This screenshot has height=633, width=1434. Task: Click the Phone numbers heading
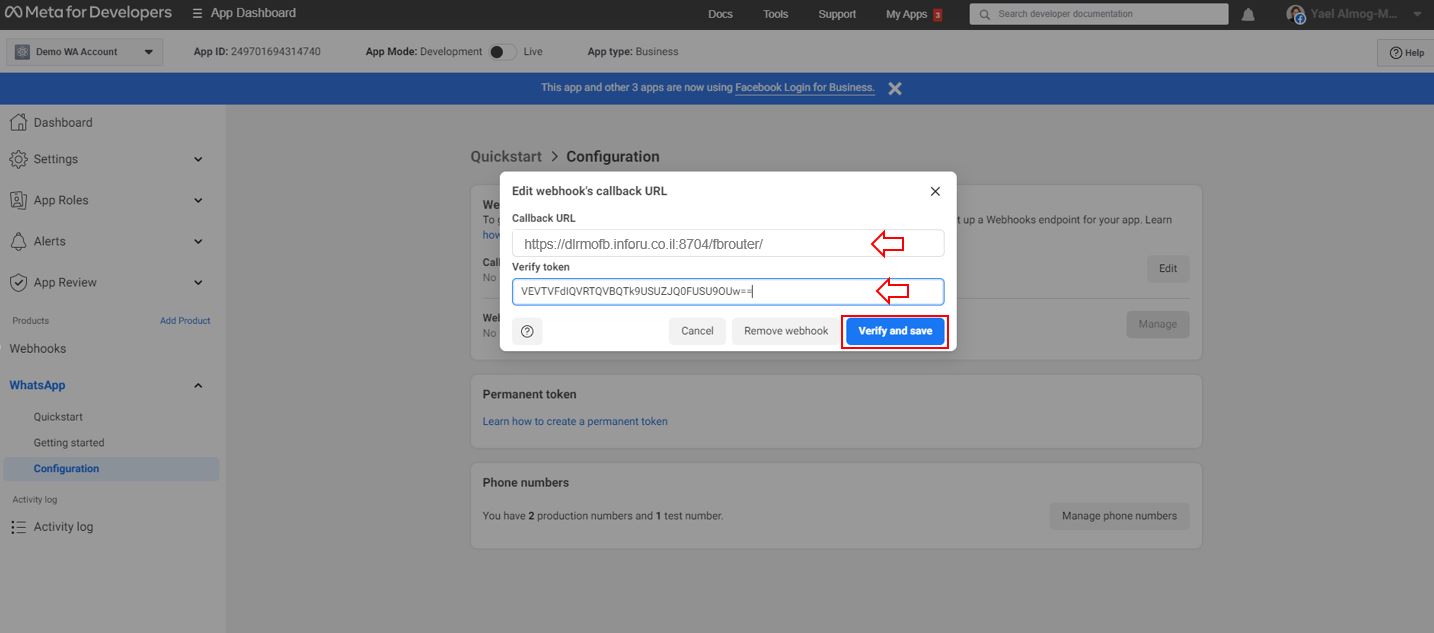tap(526, 482)
